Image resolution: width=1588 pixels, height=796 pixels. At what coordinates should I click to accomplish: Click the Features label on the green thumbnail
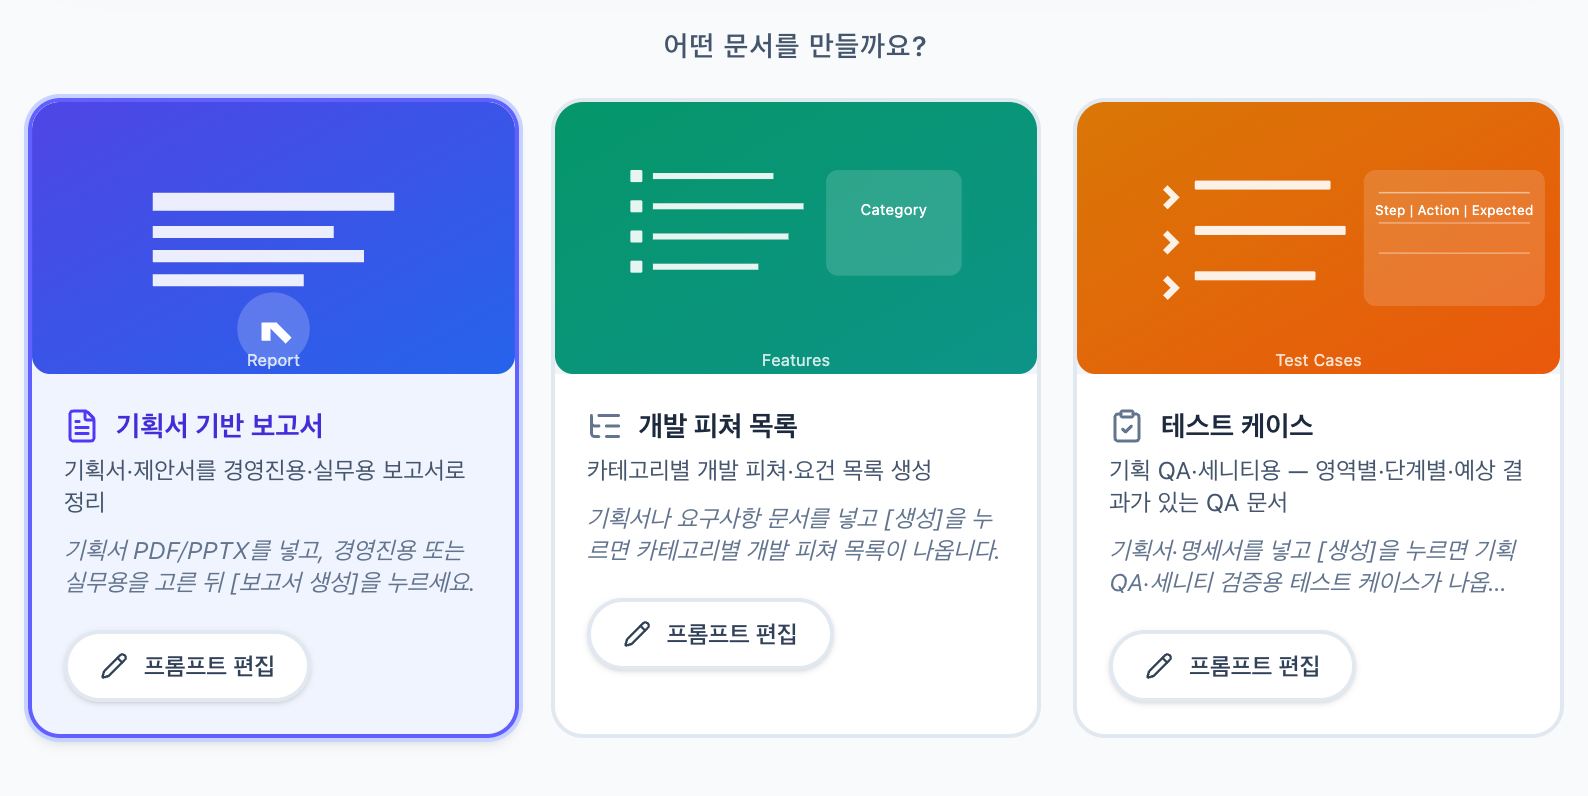[x=796, y=360]
